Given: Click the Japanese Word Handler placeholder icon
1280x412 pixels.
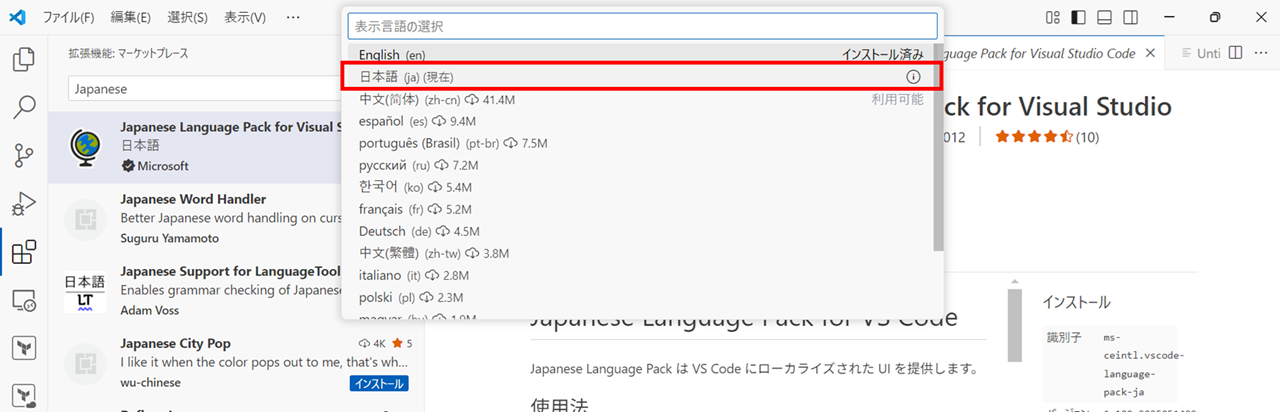Looking at the screenshot, I should (x=85, y=219).
